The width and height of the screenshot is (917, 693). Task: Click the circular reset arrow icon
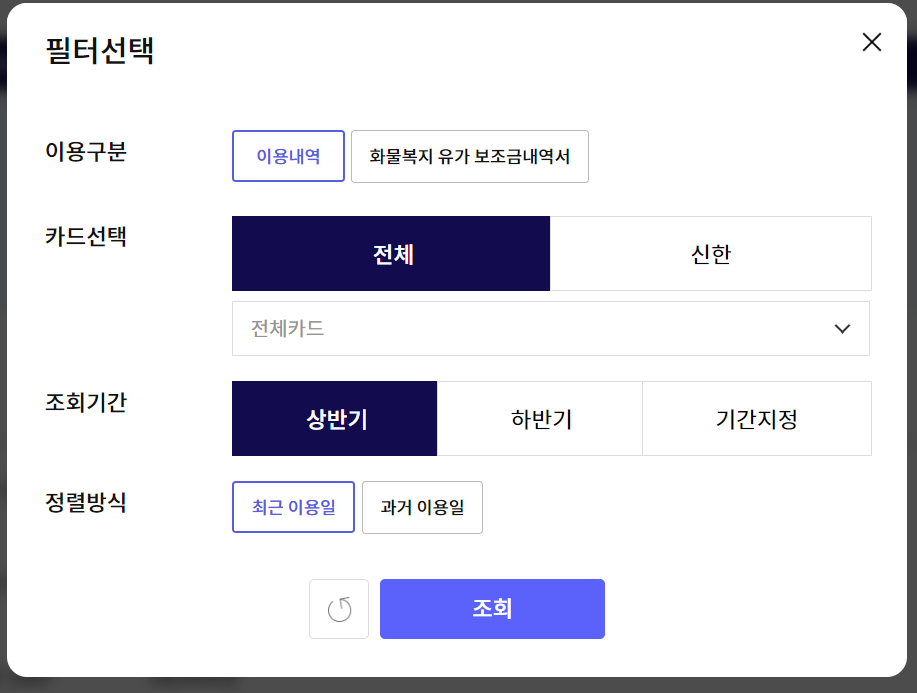coord(339,609)
